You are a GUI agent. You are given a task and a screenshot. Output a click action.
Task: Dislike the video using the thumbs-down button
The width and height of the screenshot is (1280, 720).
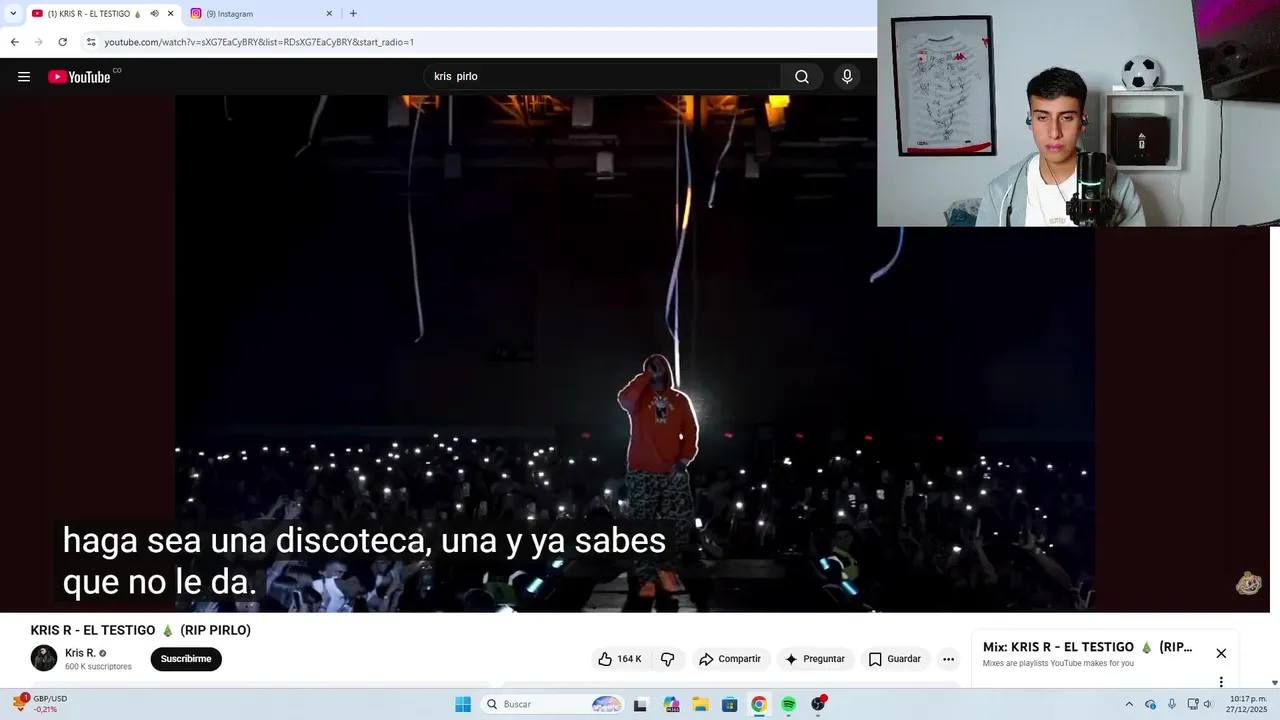click(x=668, y=659)
